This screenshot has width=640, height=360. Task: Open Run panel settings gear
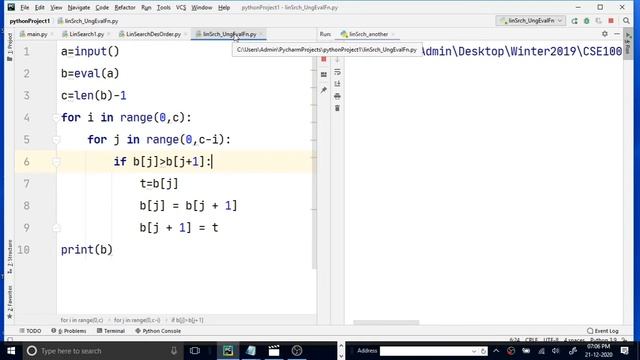pyautogui.click(x=605, y=34)
